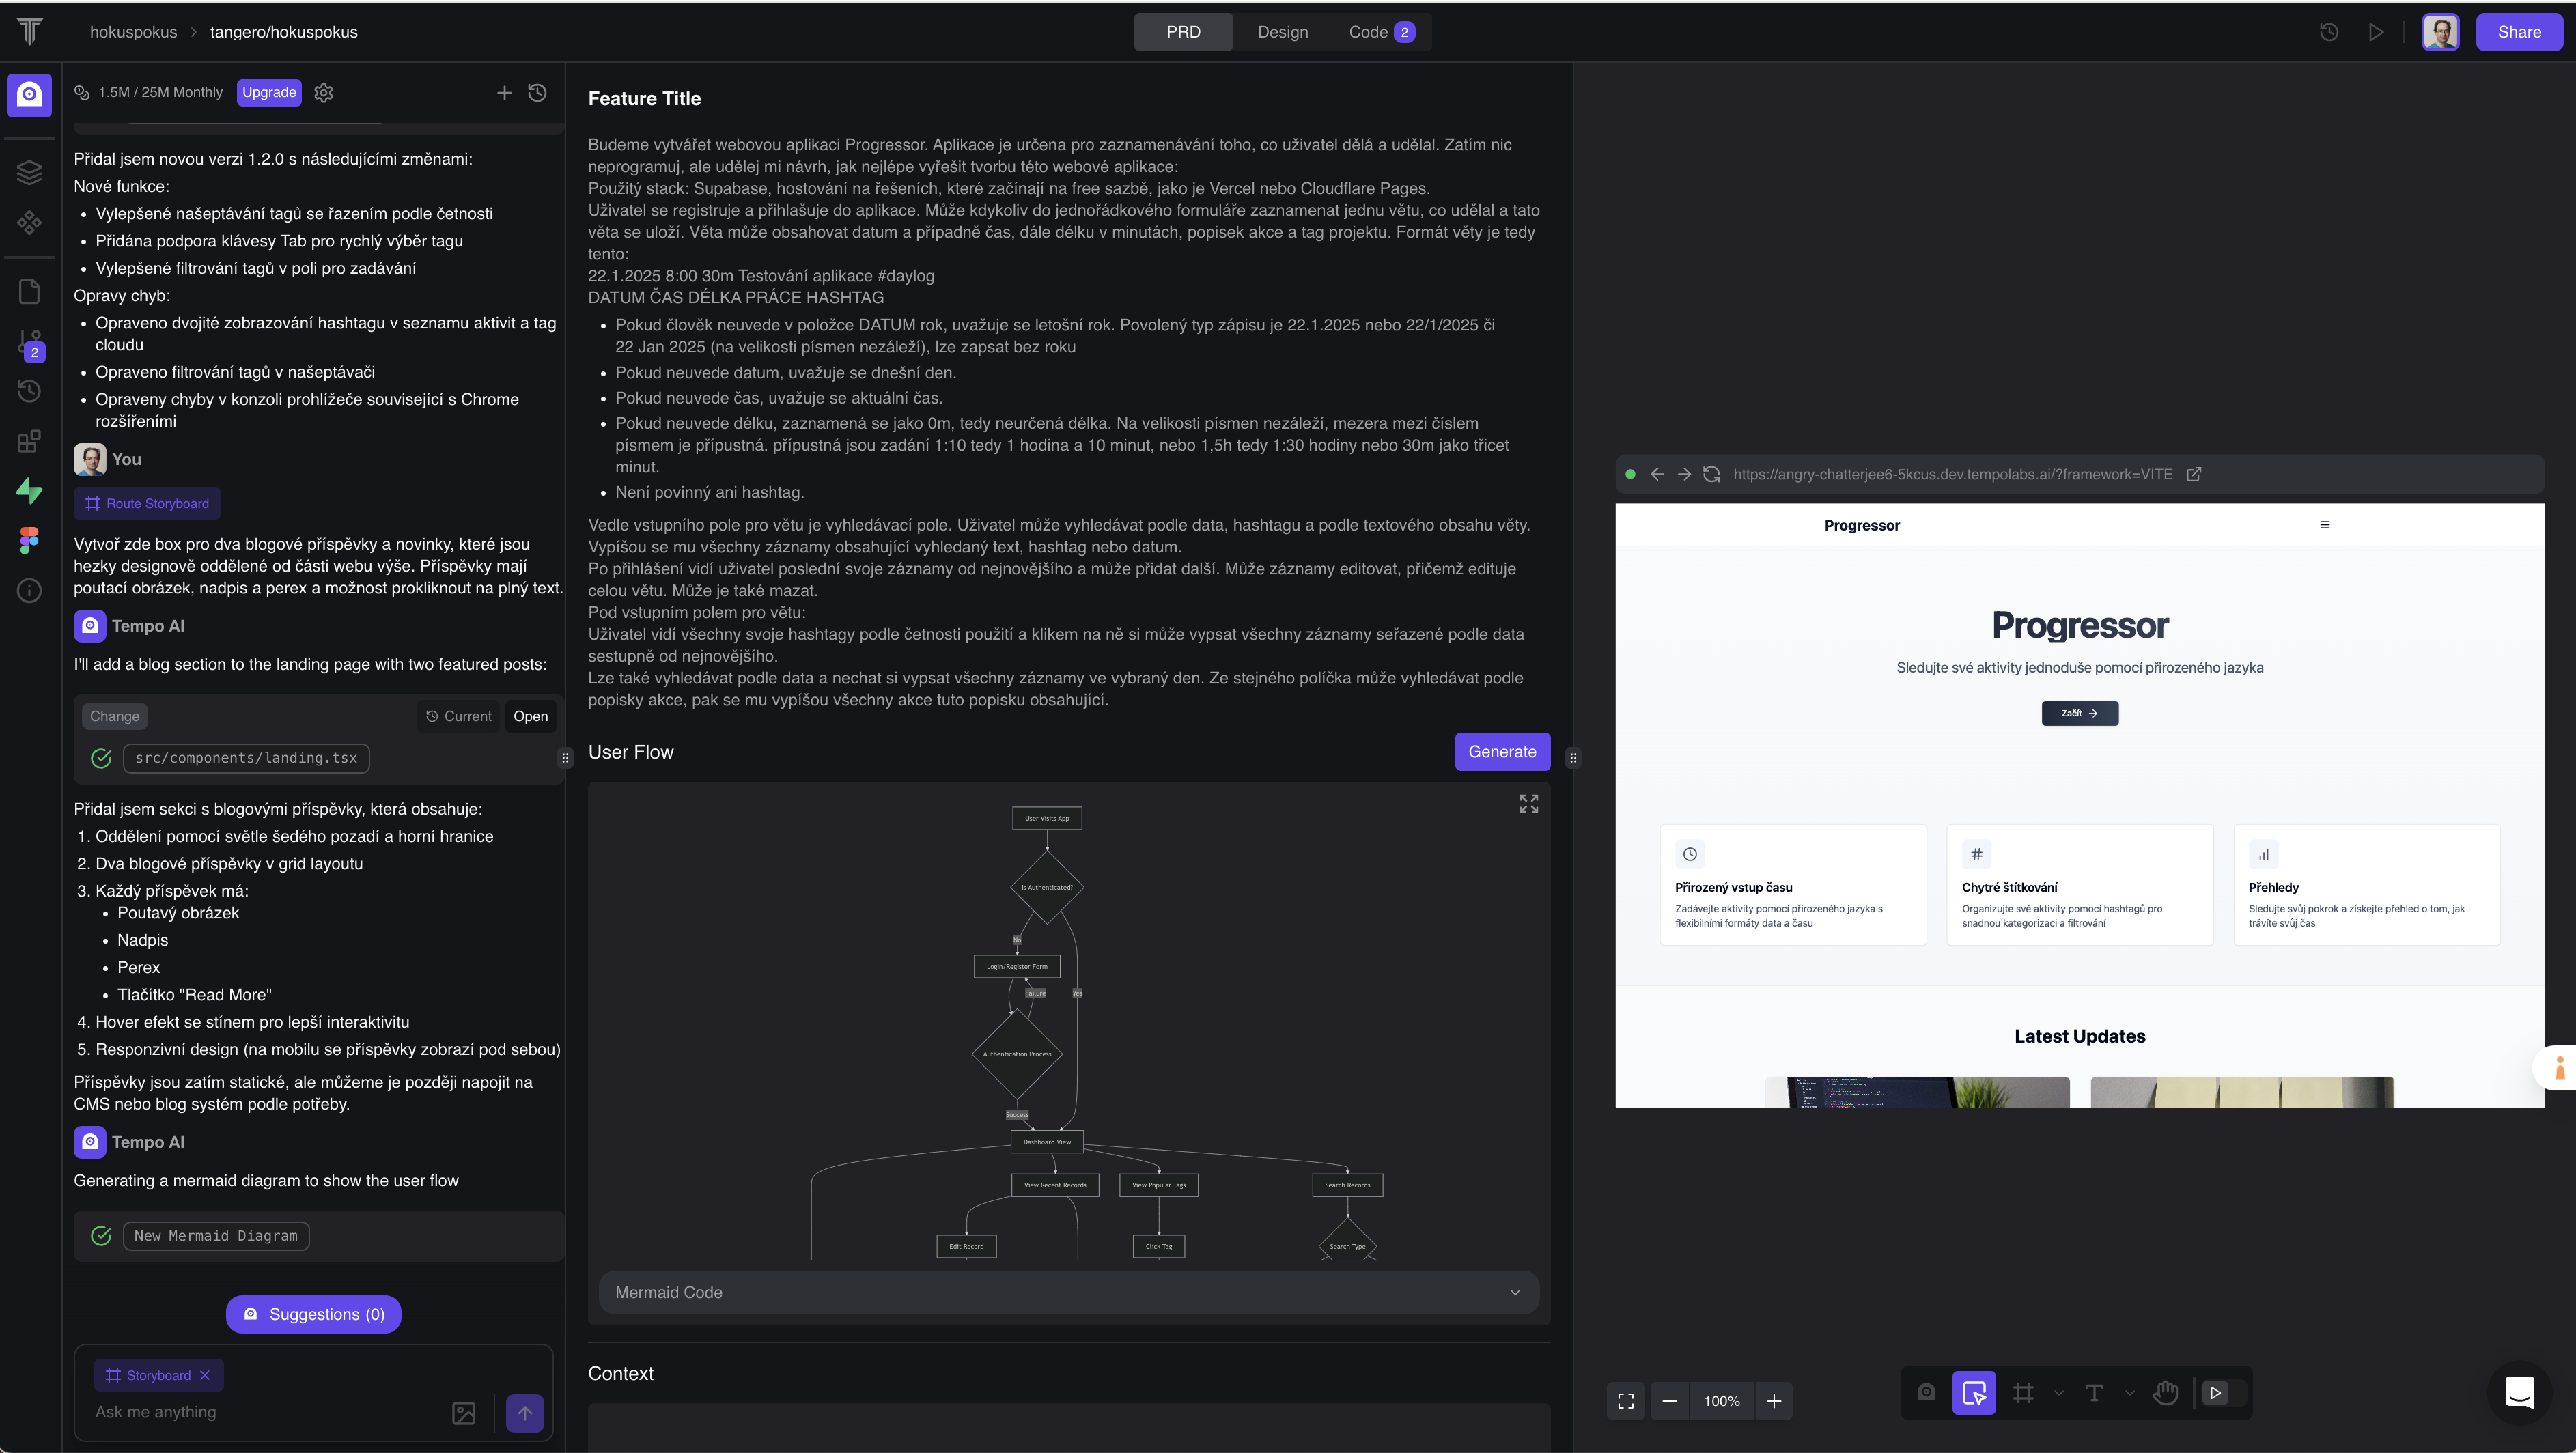
Task: Select the cursor selection tool in canvas toolbar
Action: [1973, 1392]
